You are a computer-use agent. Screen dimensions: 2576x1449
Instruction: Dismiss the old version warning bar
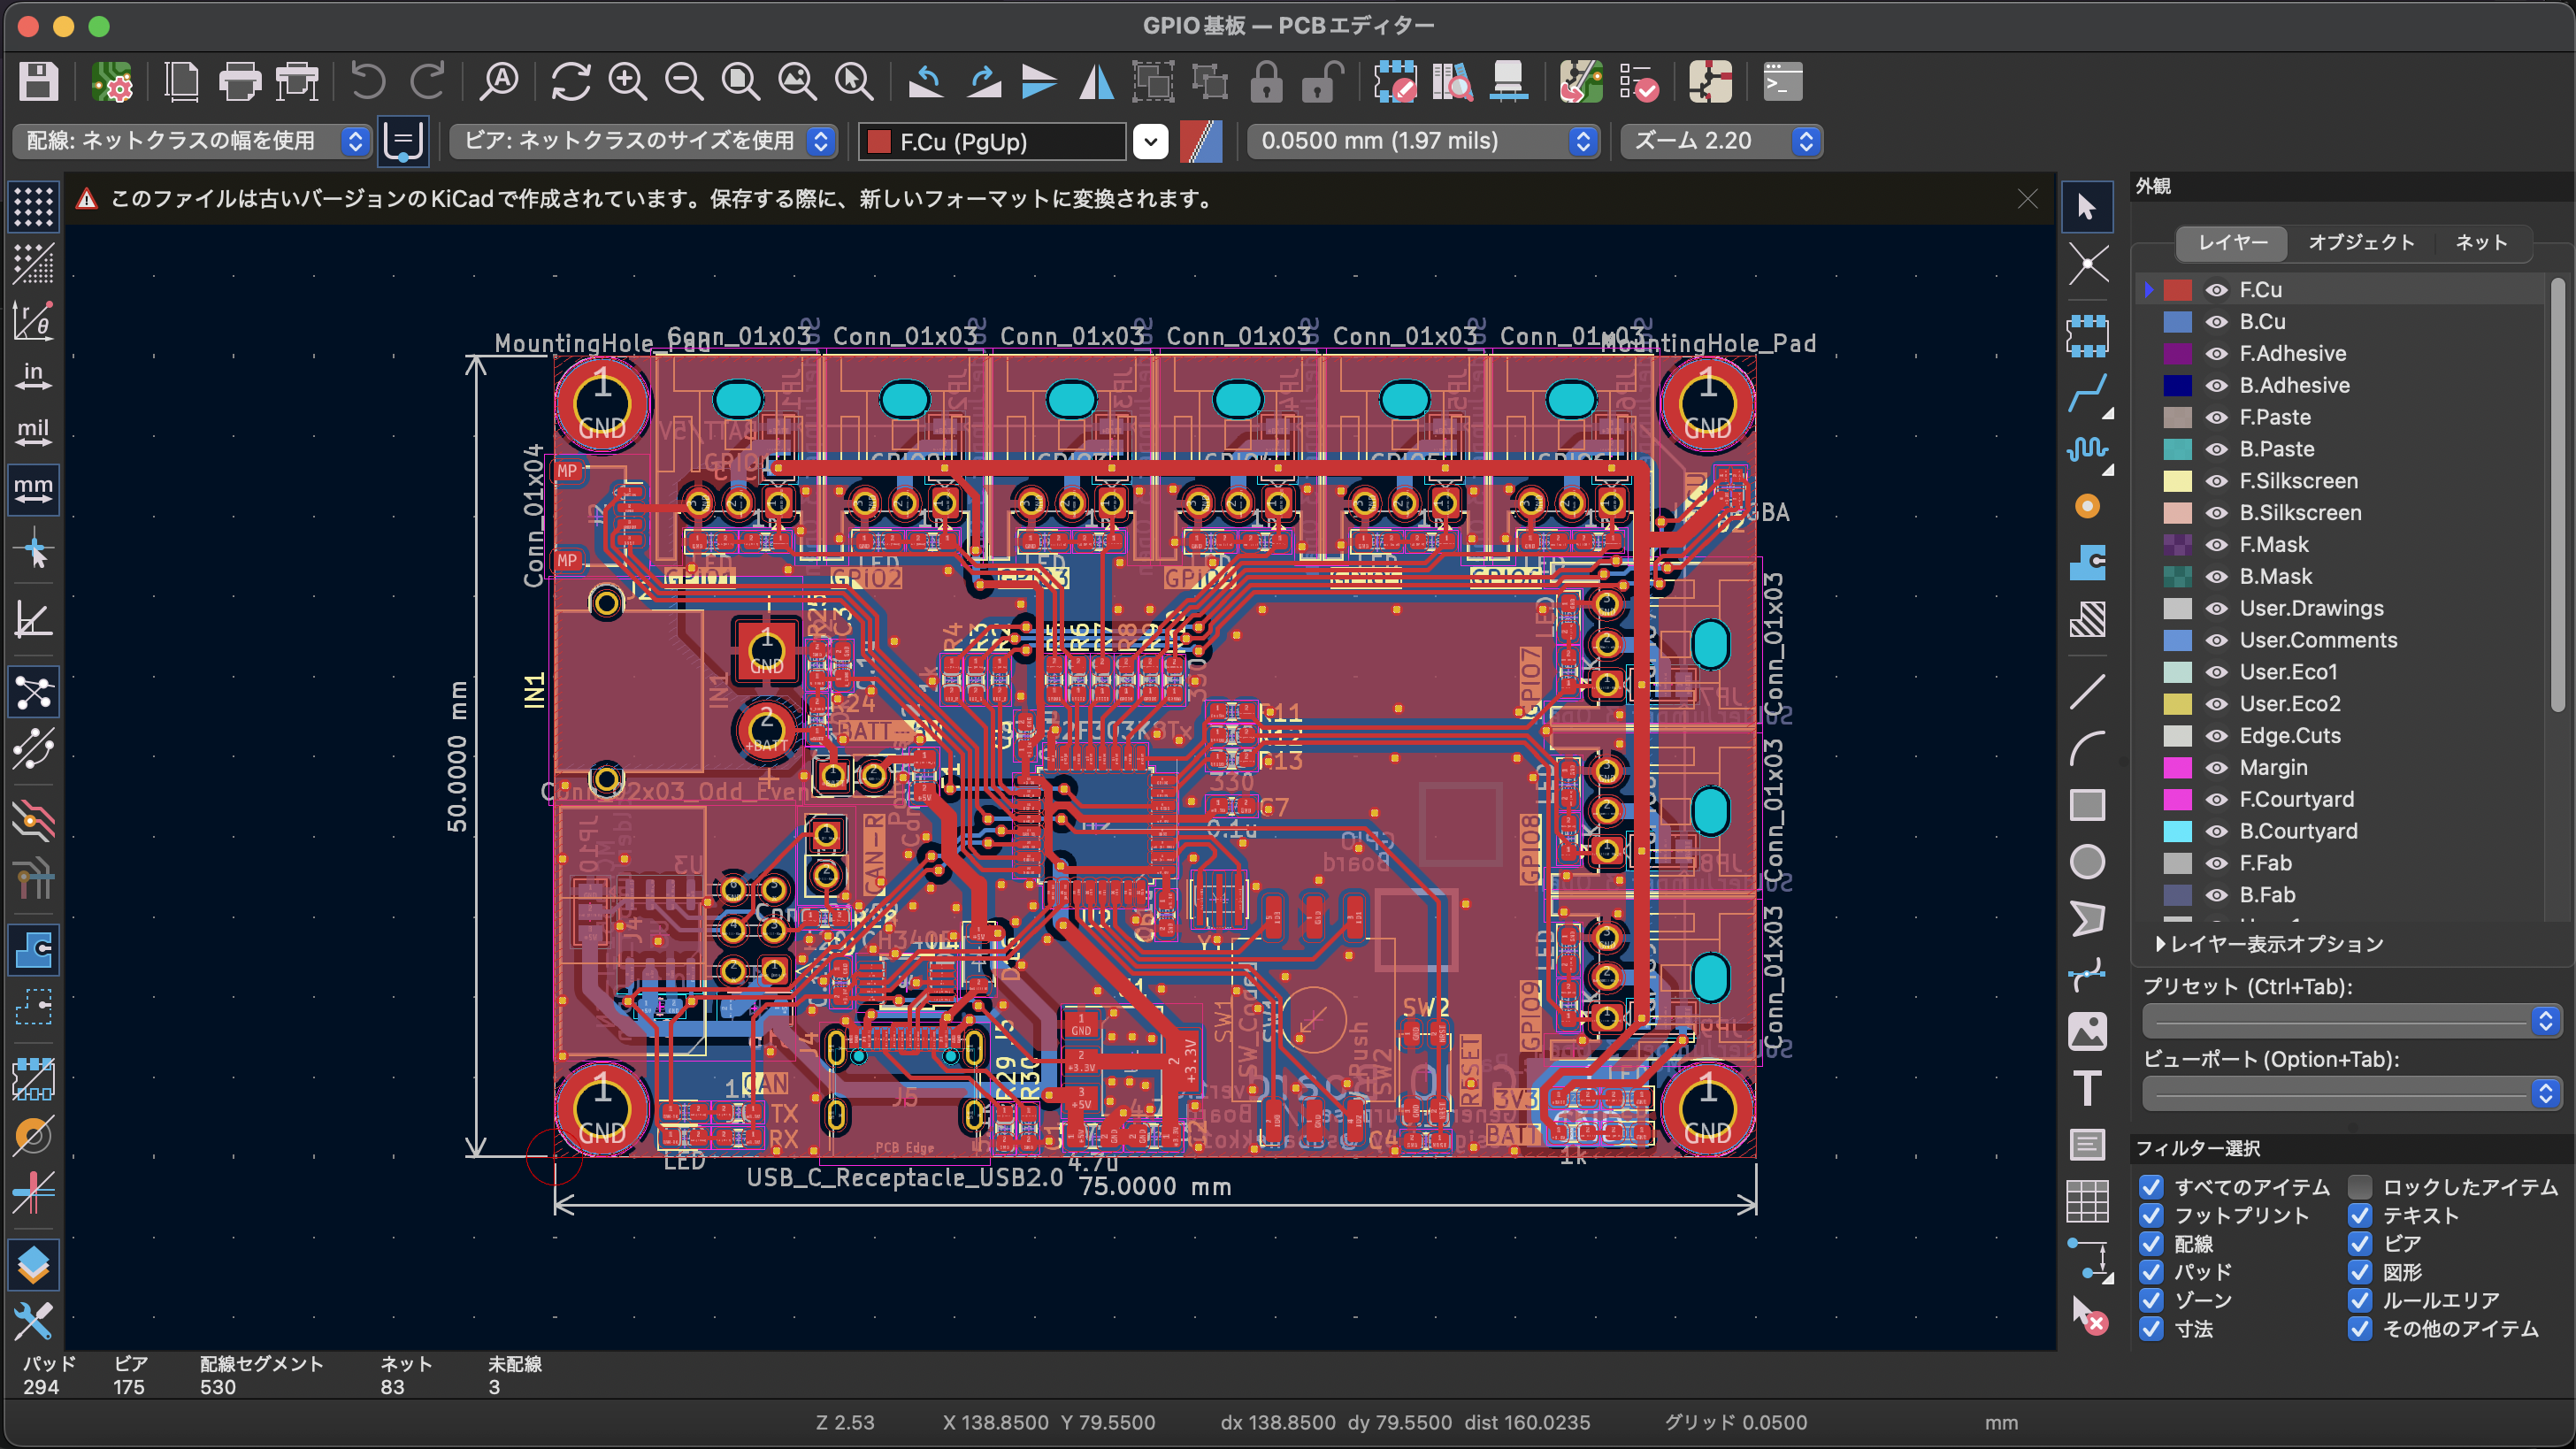[2027, 199]
